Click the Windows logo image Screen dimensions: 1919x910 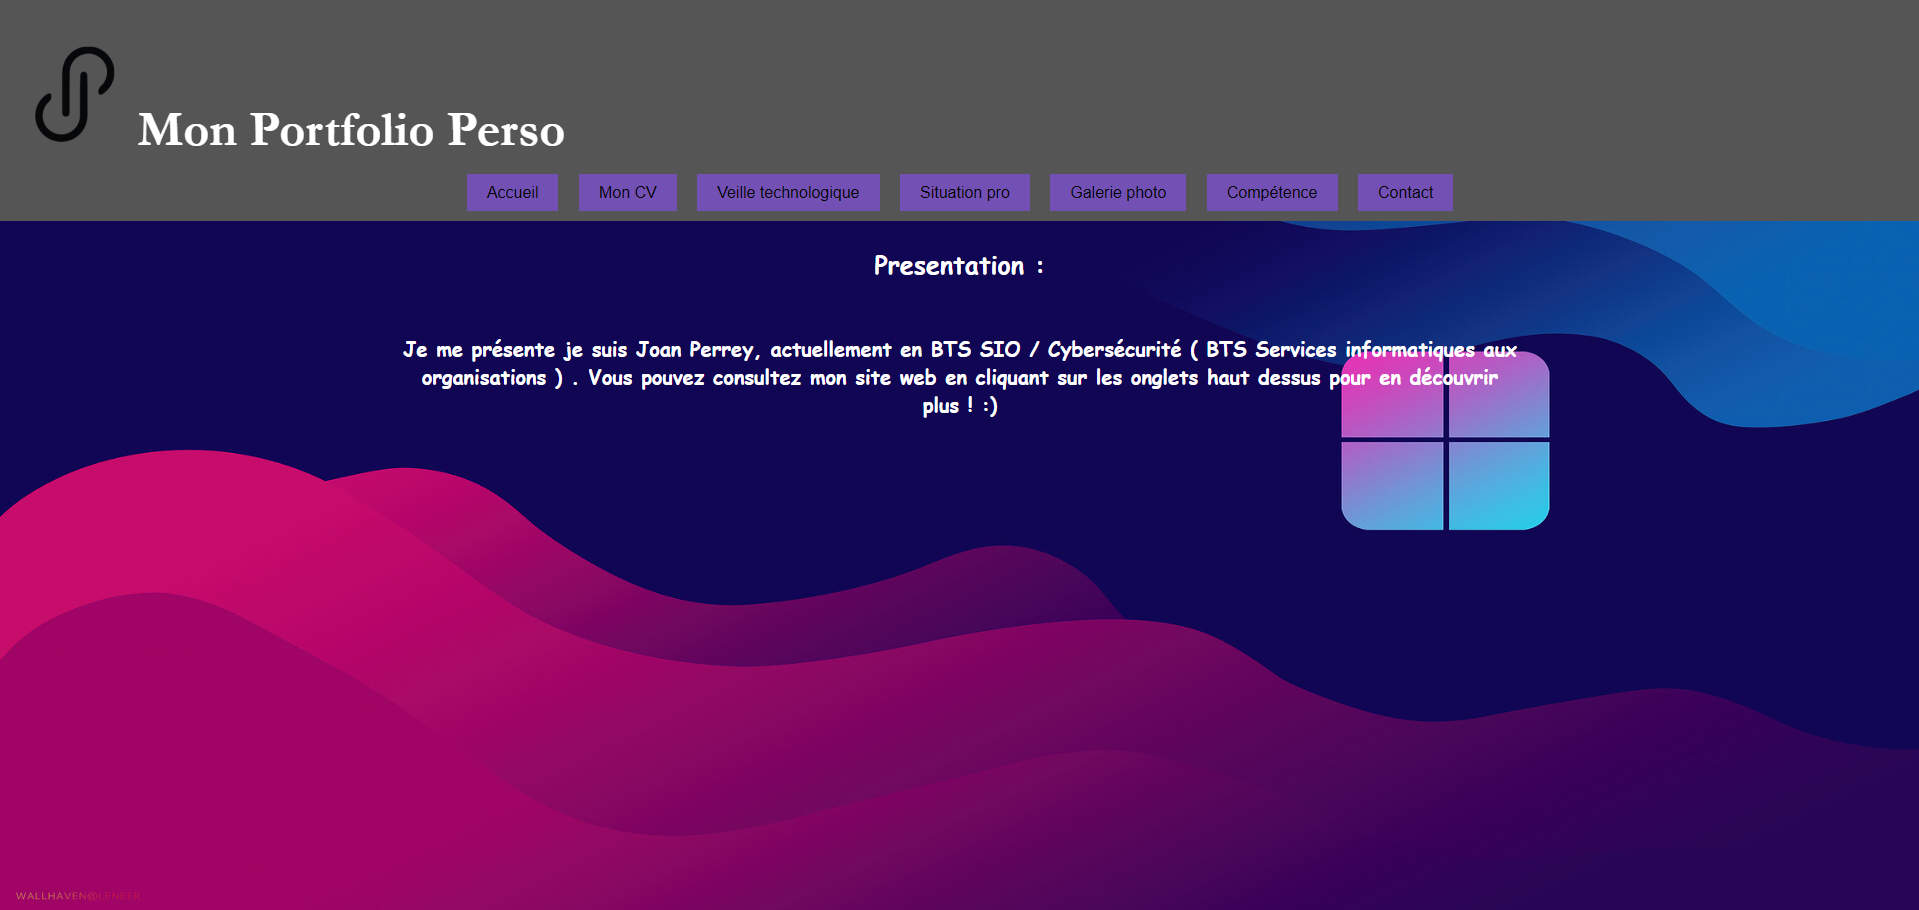coord(1445,441)
